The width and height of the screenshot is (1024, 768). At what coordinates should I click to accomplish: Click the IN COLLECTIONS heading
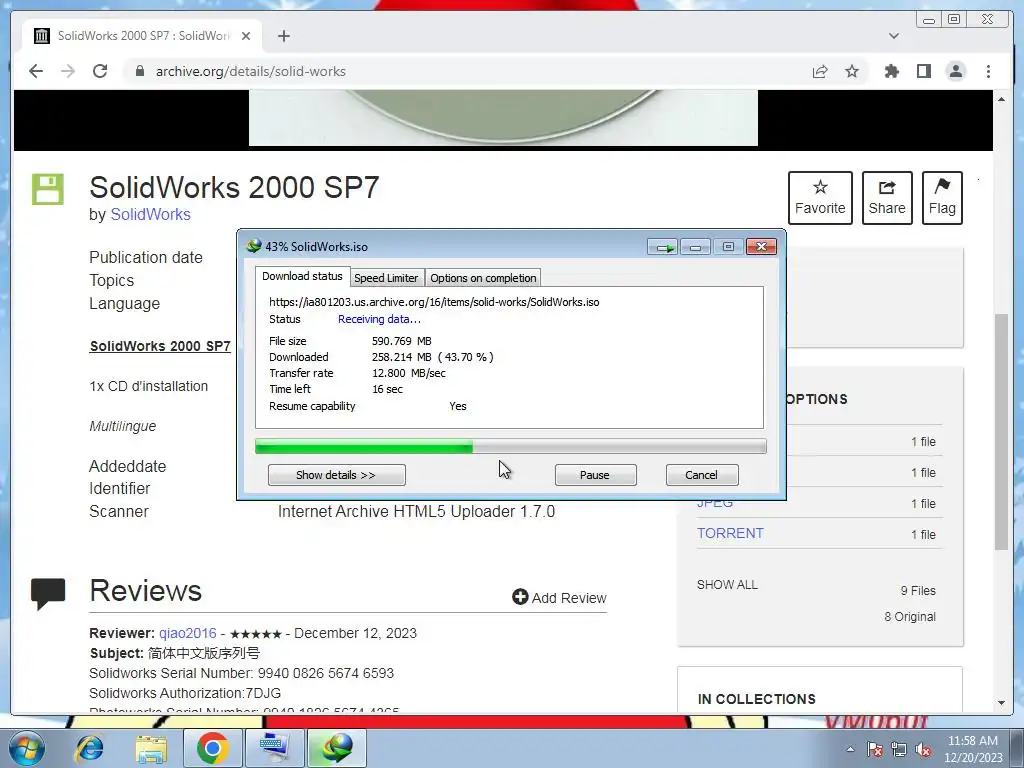(x=756, y=699)
